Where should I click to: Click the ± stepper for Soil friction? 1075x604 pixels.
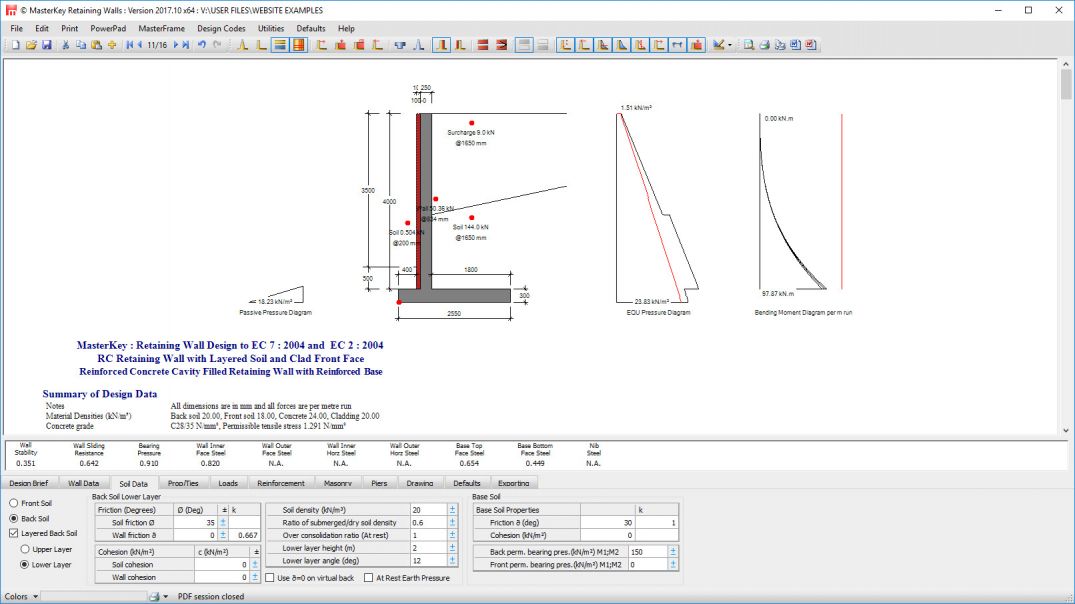coord(224,522)
